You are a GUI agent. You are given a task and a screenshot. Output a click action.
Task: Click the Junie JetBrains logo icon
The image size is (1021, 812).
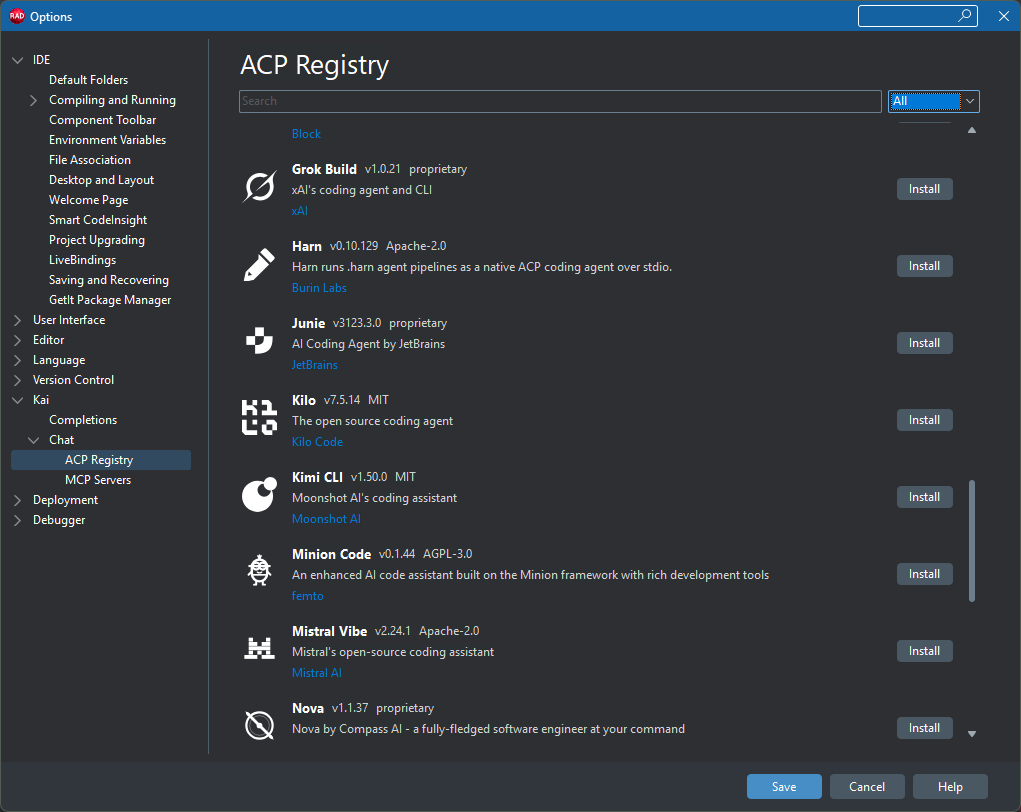pyautogui.click(x=259, y=341)
